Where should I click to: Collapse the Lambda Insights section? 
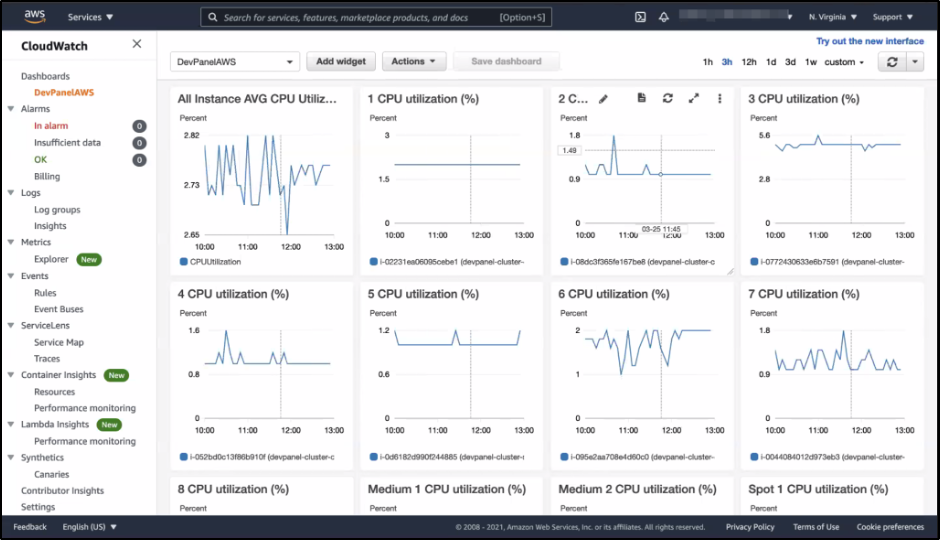pyautogui.click(x=11, y=424)
